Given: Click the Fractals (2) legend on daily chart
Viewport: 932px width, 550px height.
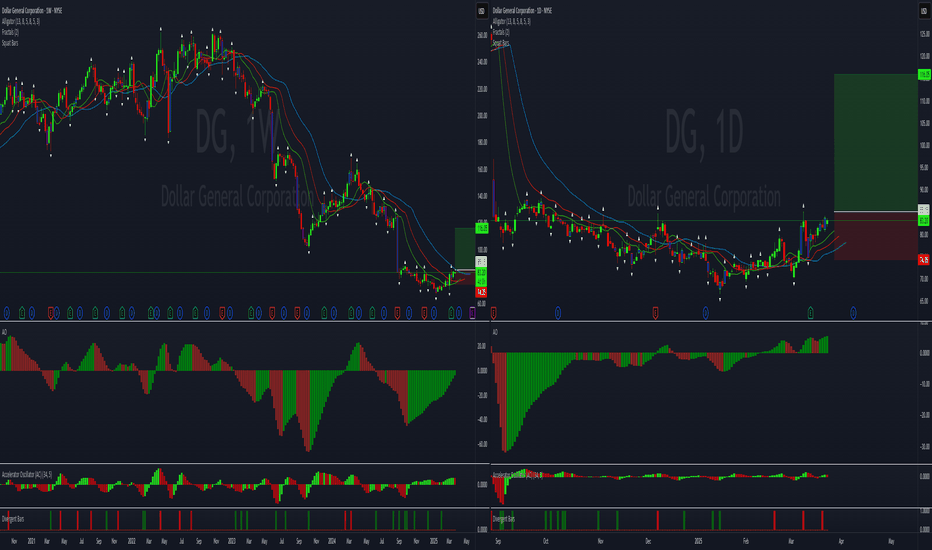Looking at the screenshot, I should pos(501,32).
